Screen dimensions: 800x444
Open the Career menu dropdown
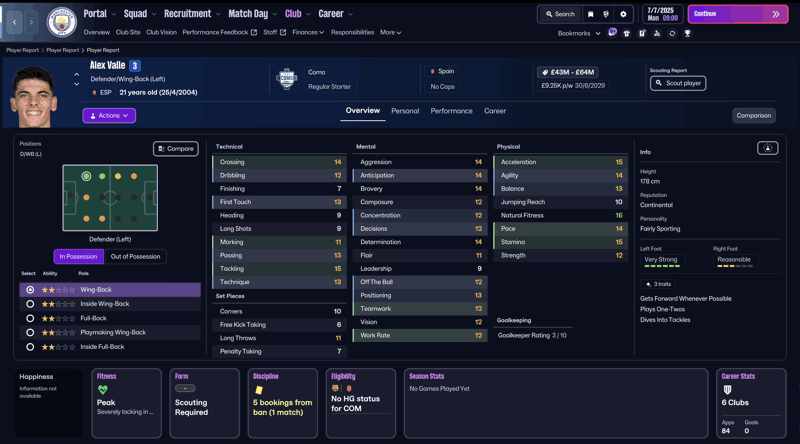[x=335, y=14]
